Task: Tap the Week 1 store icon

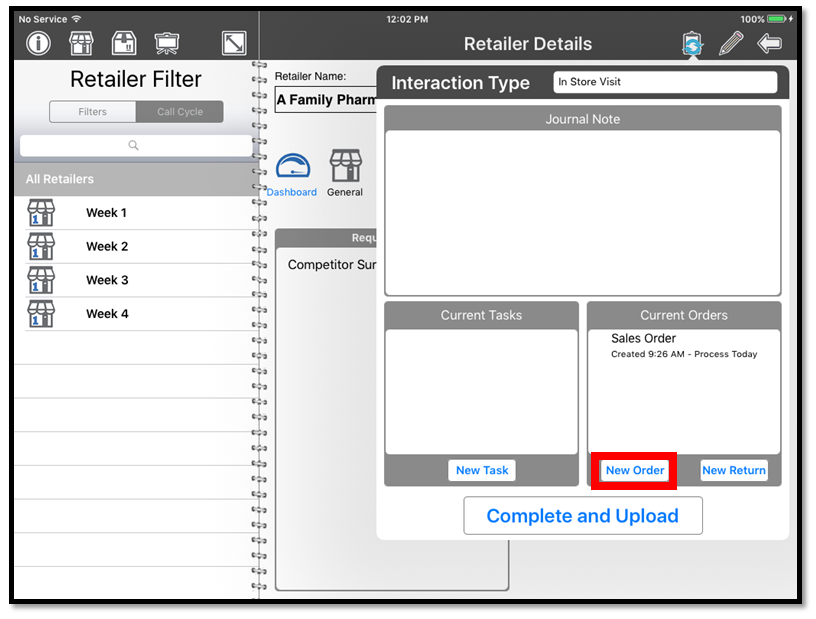Action: coord(41,212)
